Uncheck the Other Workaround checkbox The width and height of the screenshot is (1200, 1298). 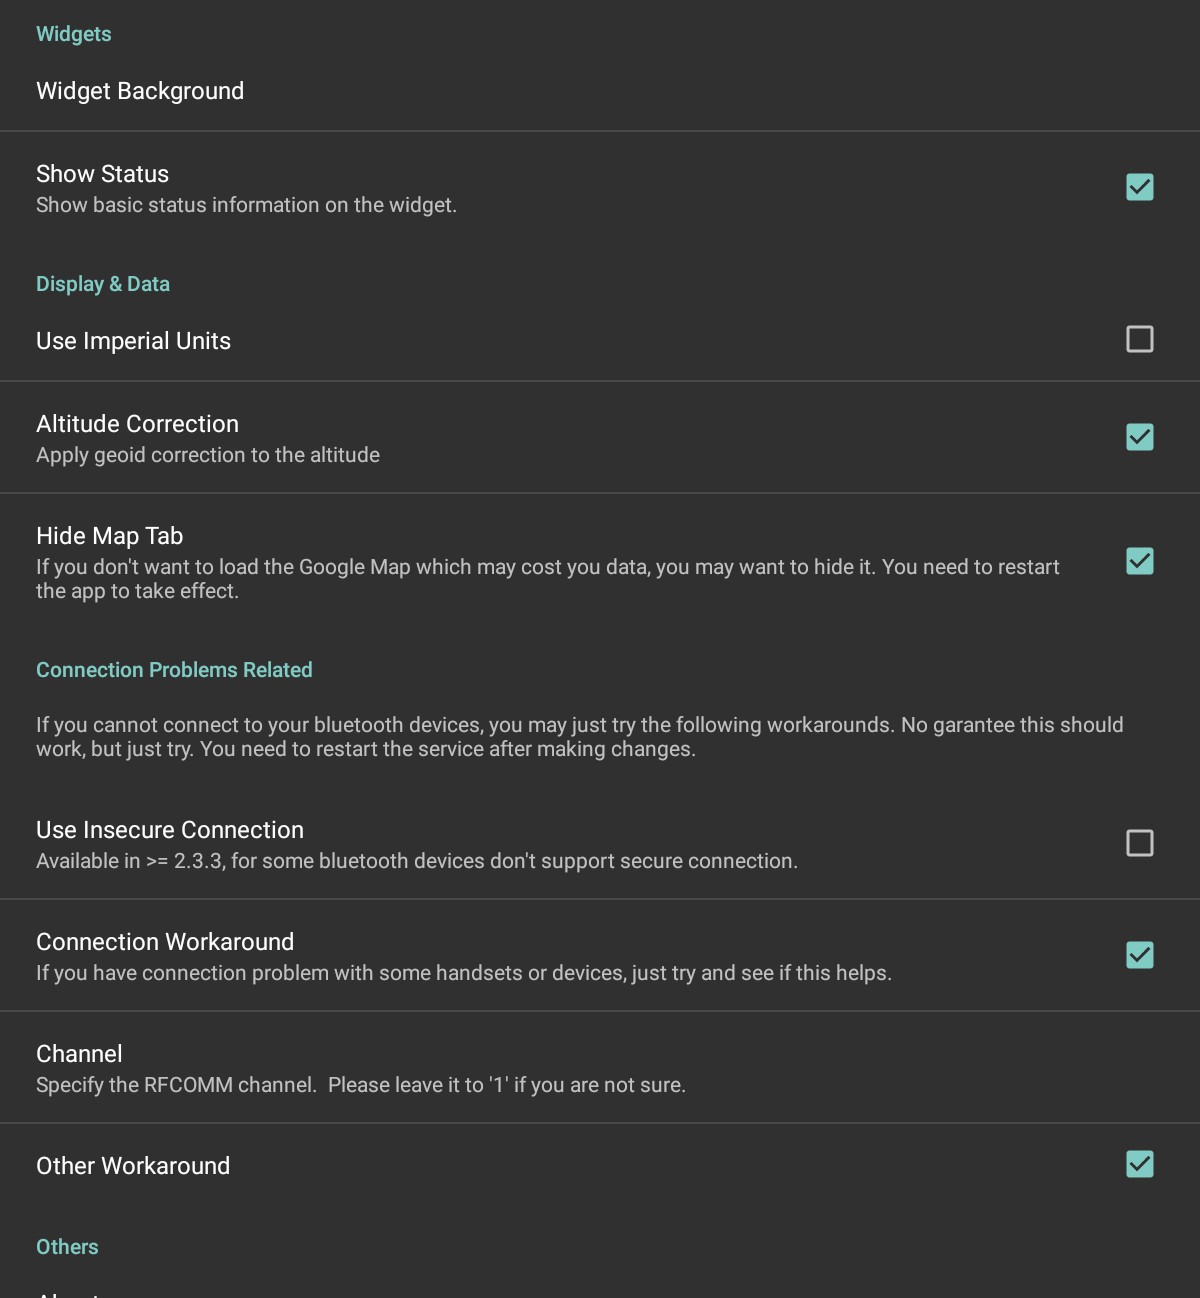pos(1139,1164)
